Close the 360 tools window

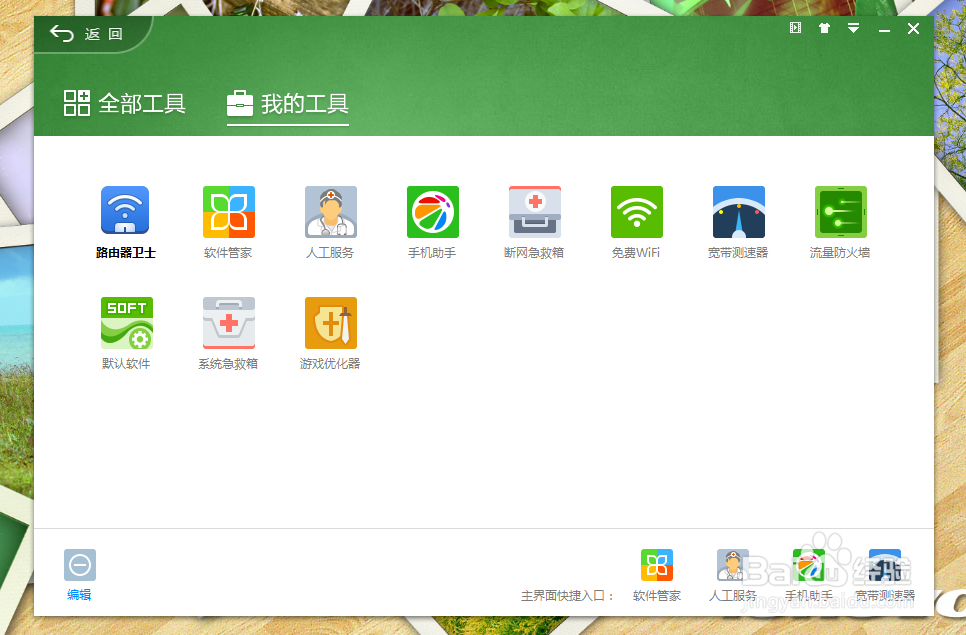pos(914,28)
